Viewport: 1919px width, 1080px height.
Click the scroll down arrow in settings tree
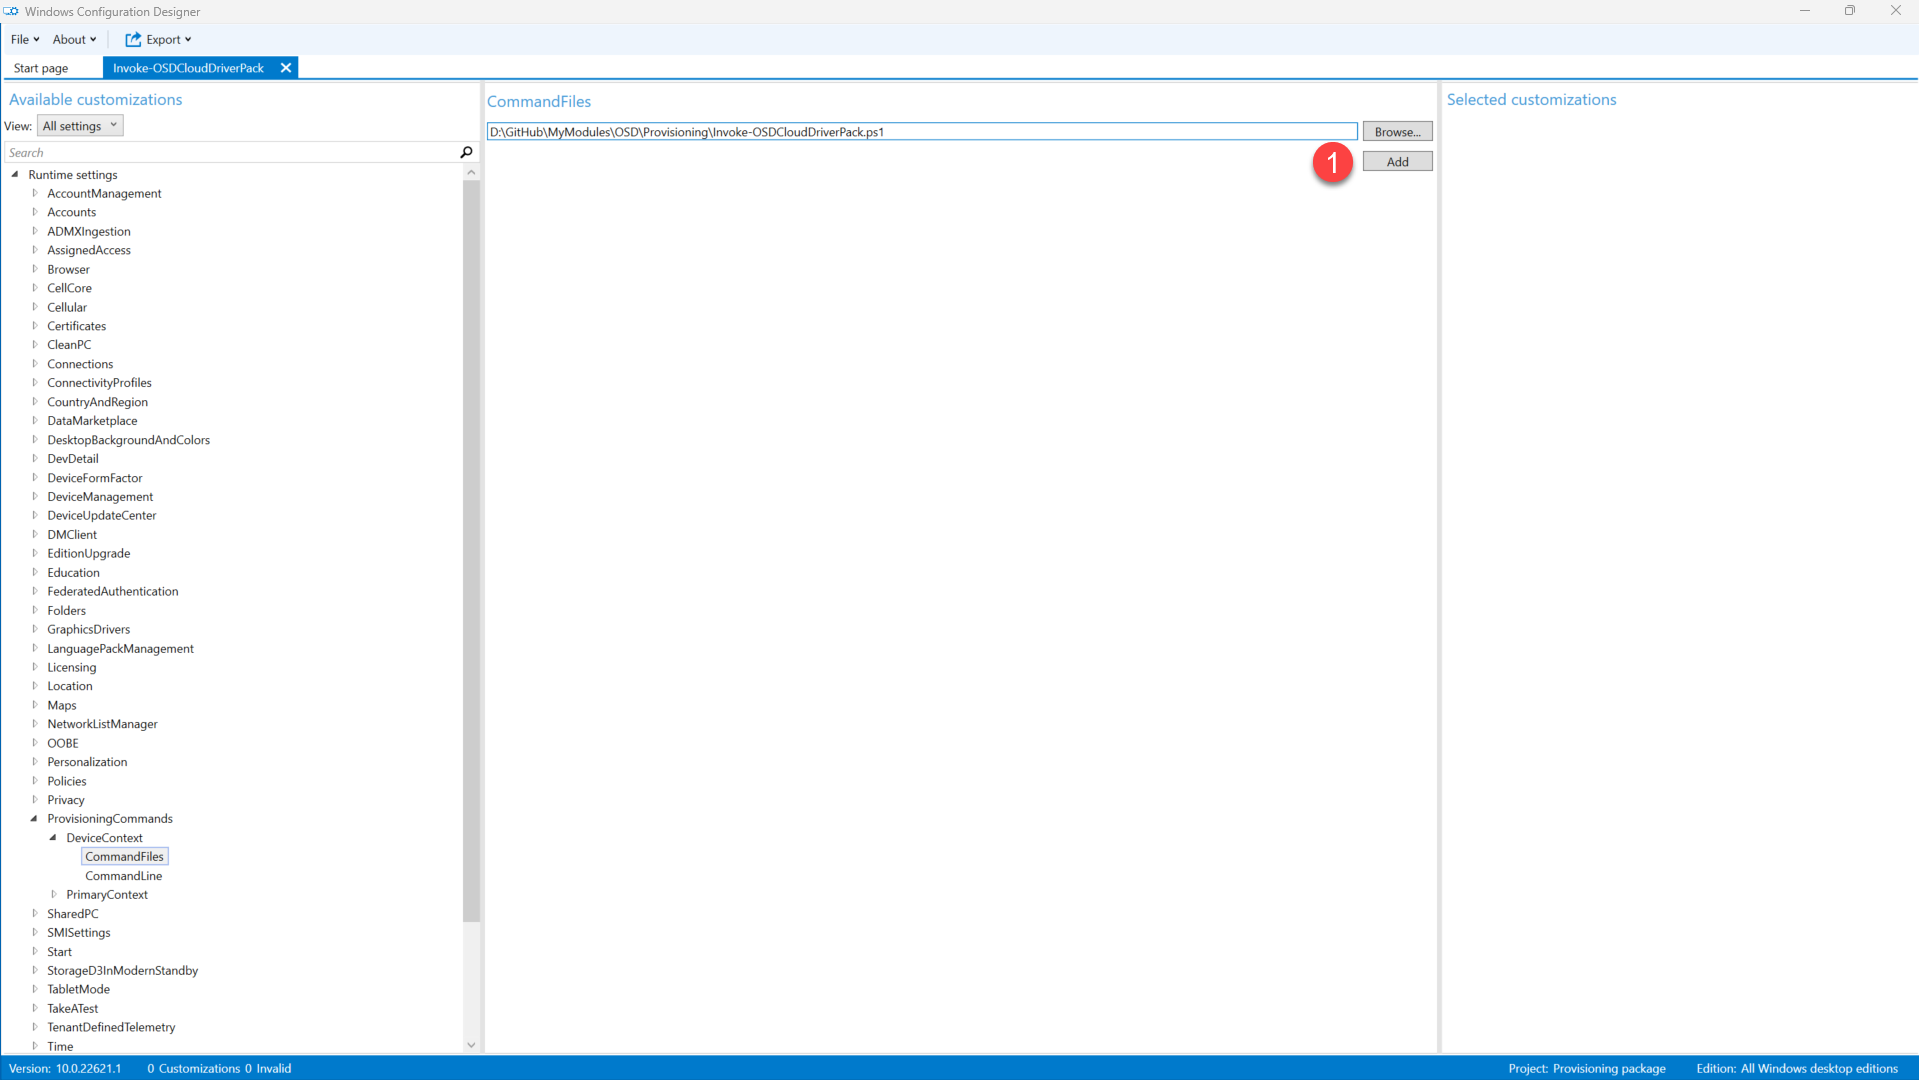[471, 1045]
